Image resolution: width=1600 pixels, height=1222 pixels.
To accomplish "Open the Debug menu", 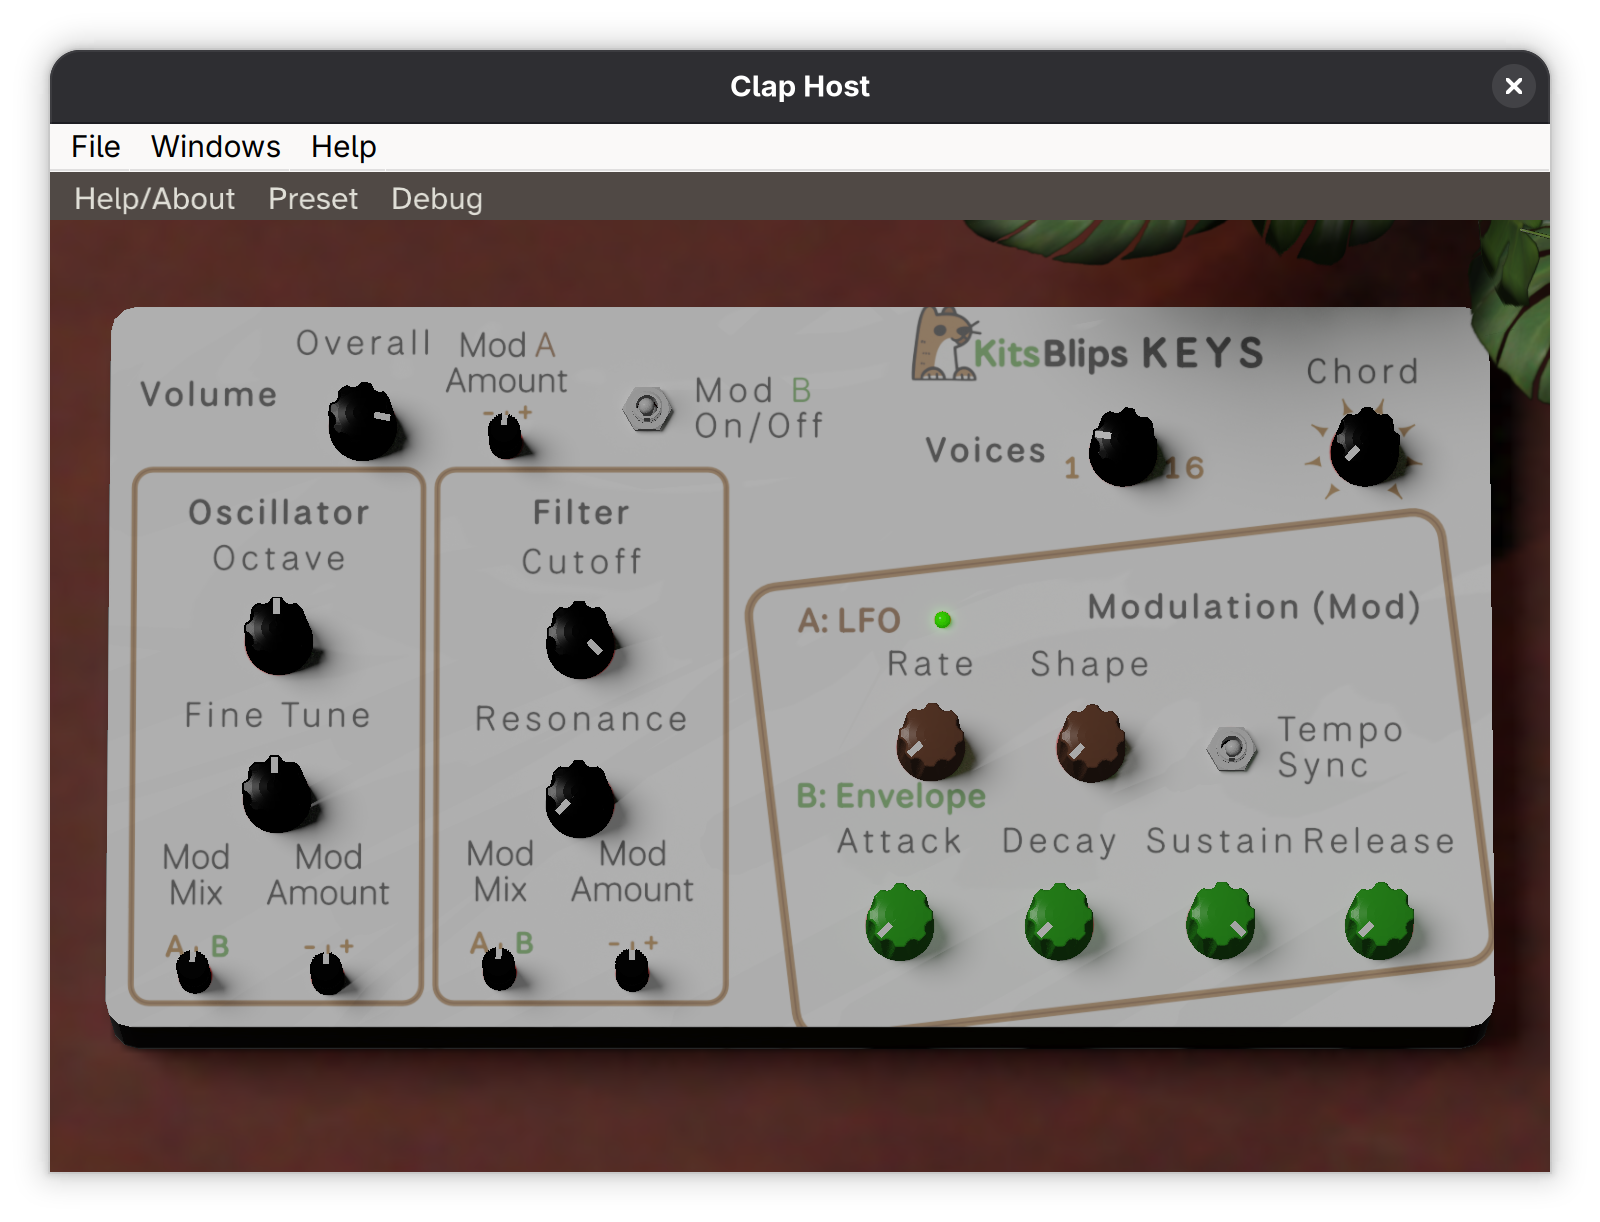I will [437, 199].
